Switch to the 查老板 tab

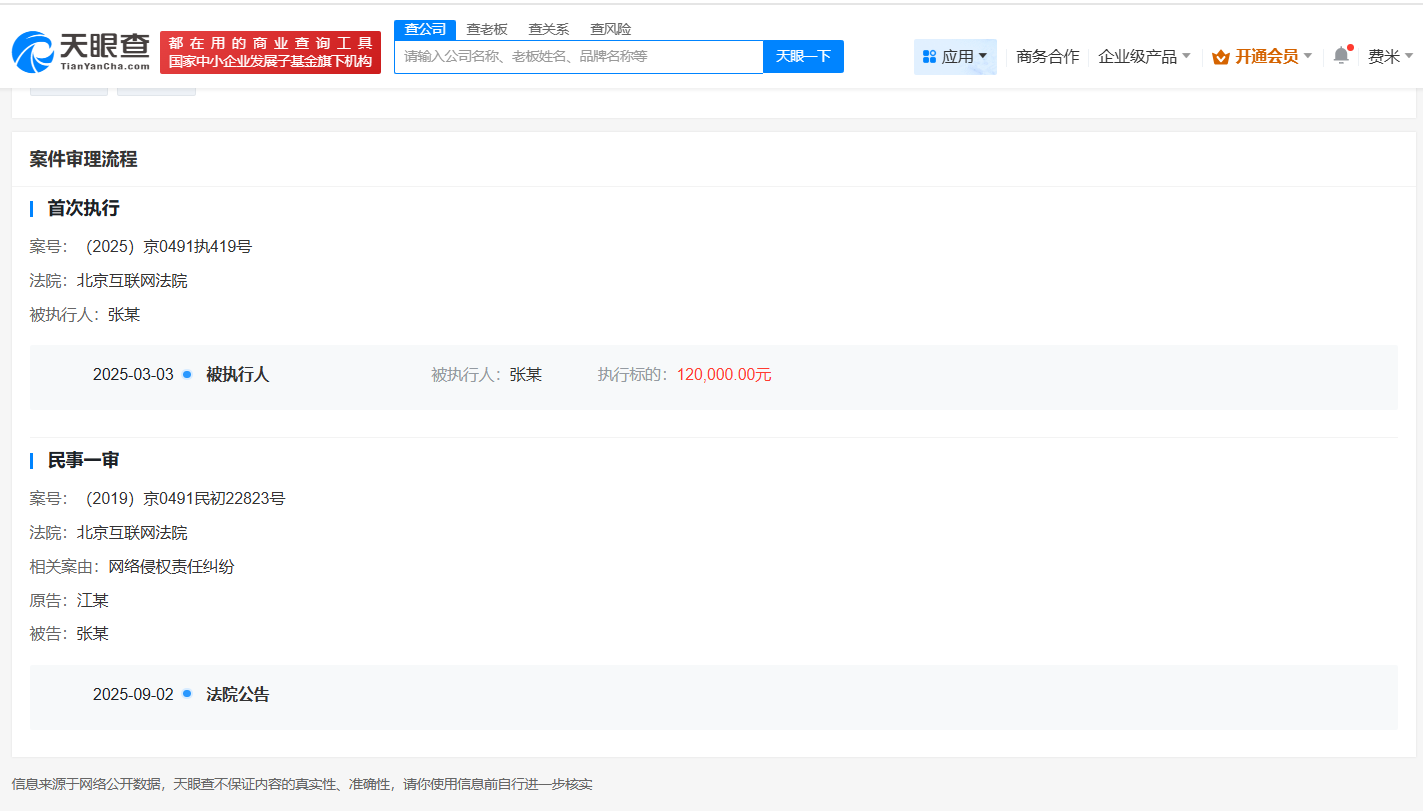click(487, 29)
